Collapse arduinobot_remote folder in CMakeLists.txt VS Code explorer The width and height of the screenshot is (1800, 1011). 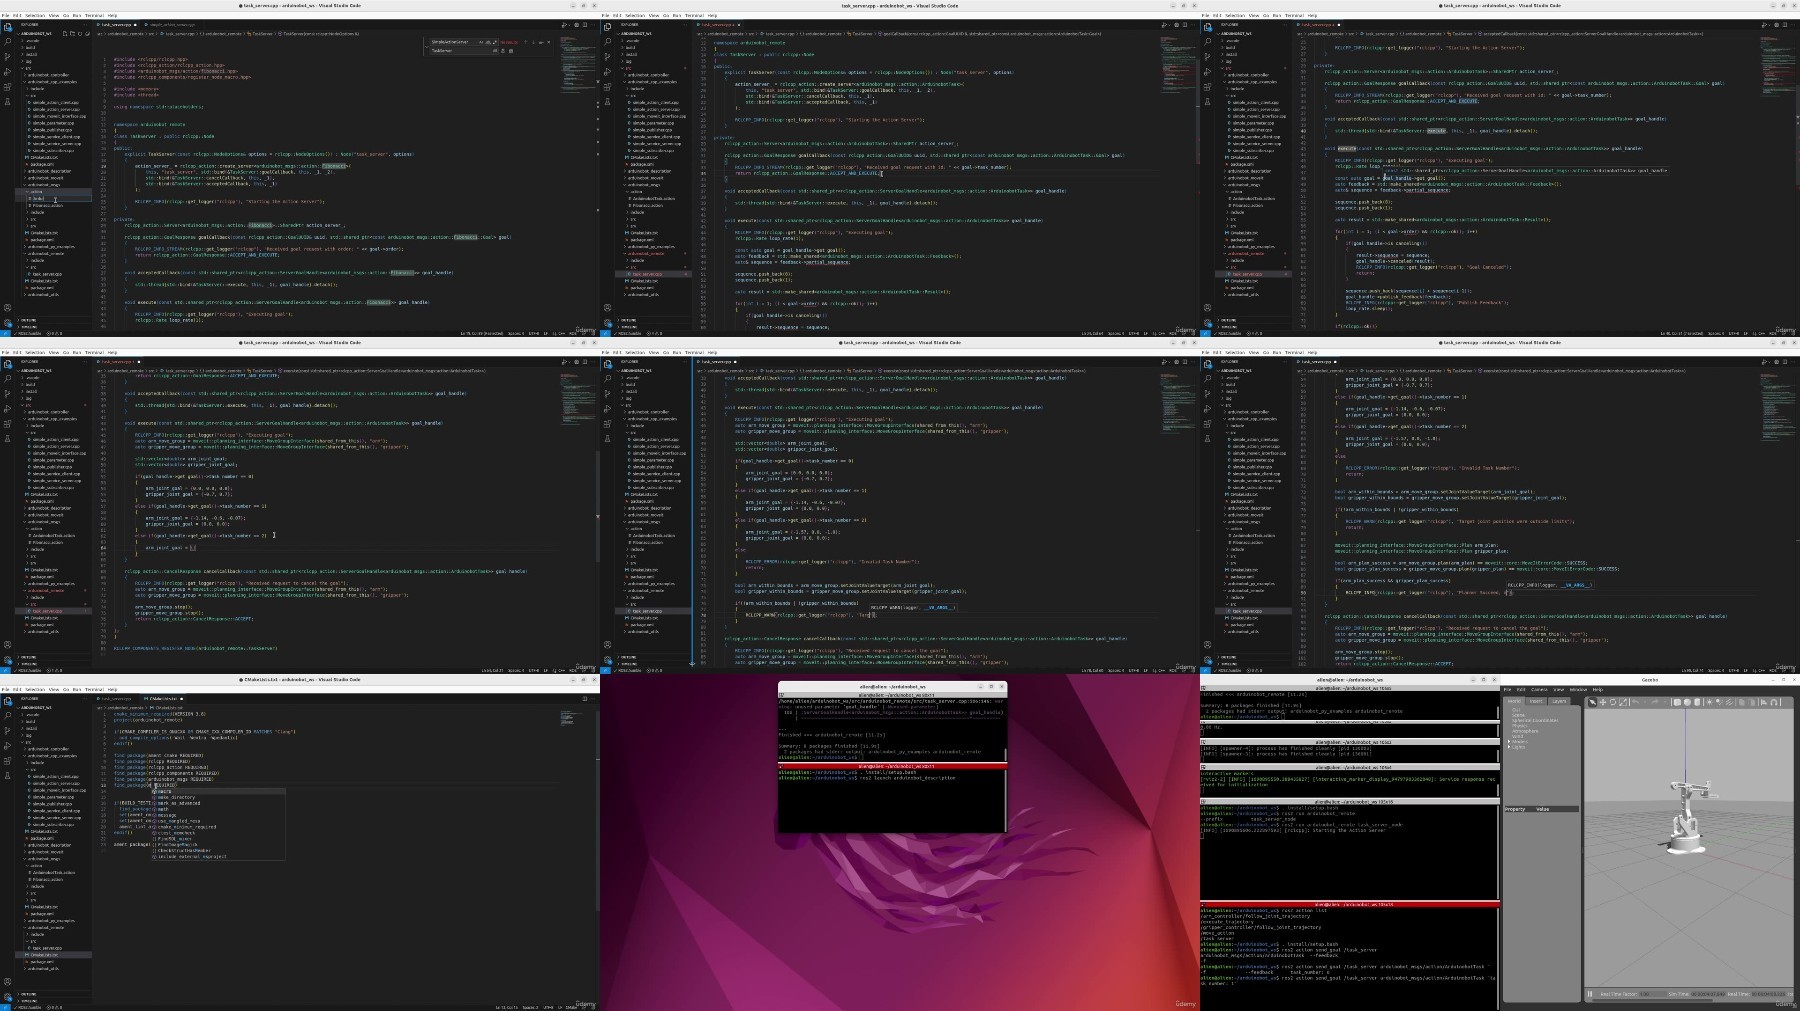(x=45, y=927)
